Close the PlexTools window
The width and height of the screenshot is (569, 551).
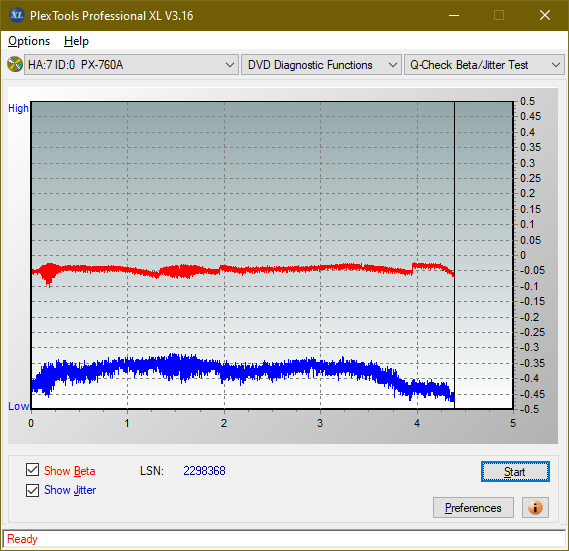(545, 15)
